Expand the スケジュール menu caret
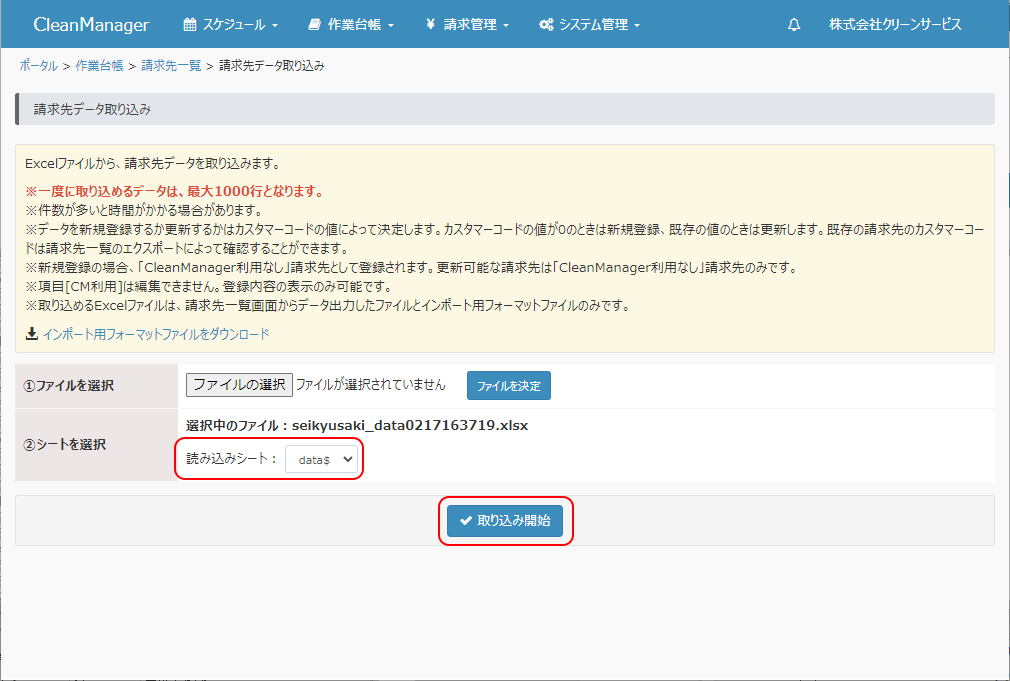The image size is (1010, 681). pos(275,26)
